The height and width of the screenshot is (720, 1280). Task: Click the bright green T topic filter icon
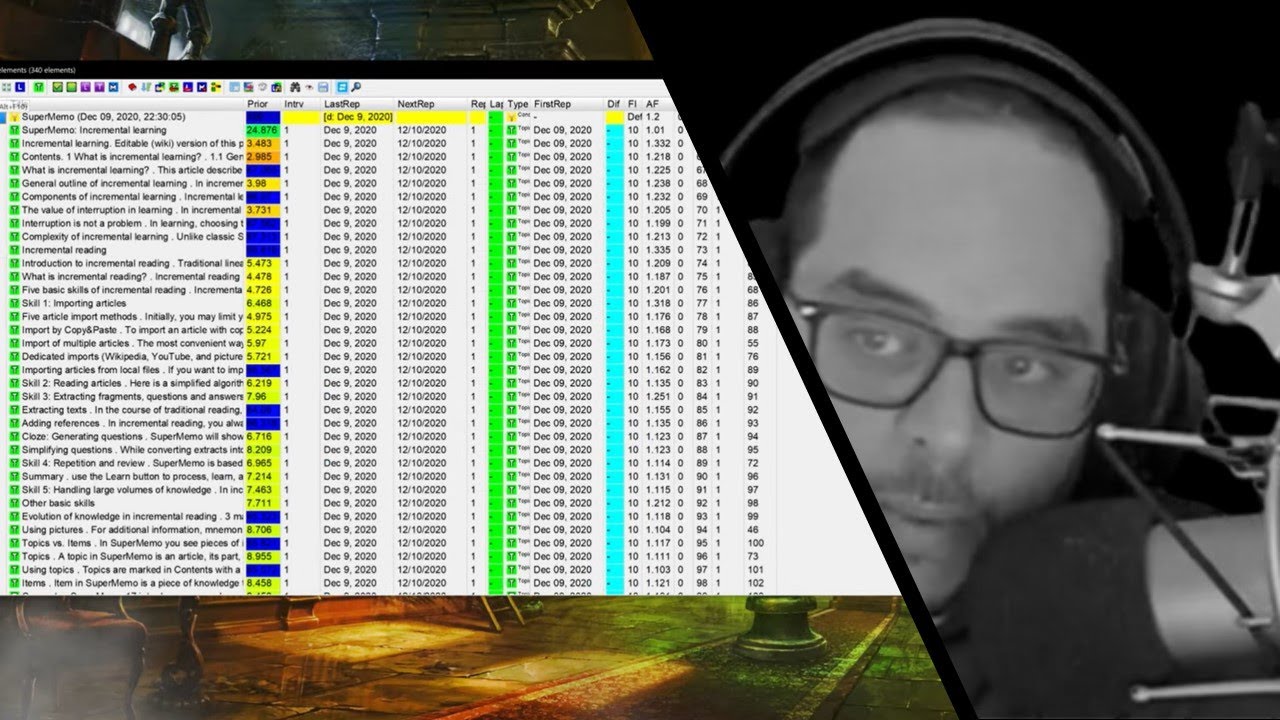38,88
